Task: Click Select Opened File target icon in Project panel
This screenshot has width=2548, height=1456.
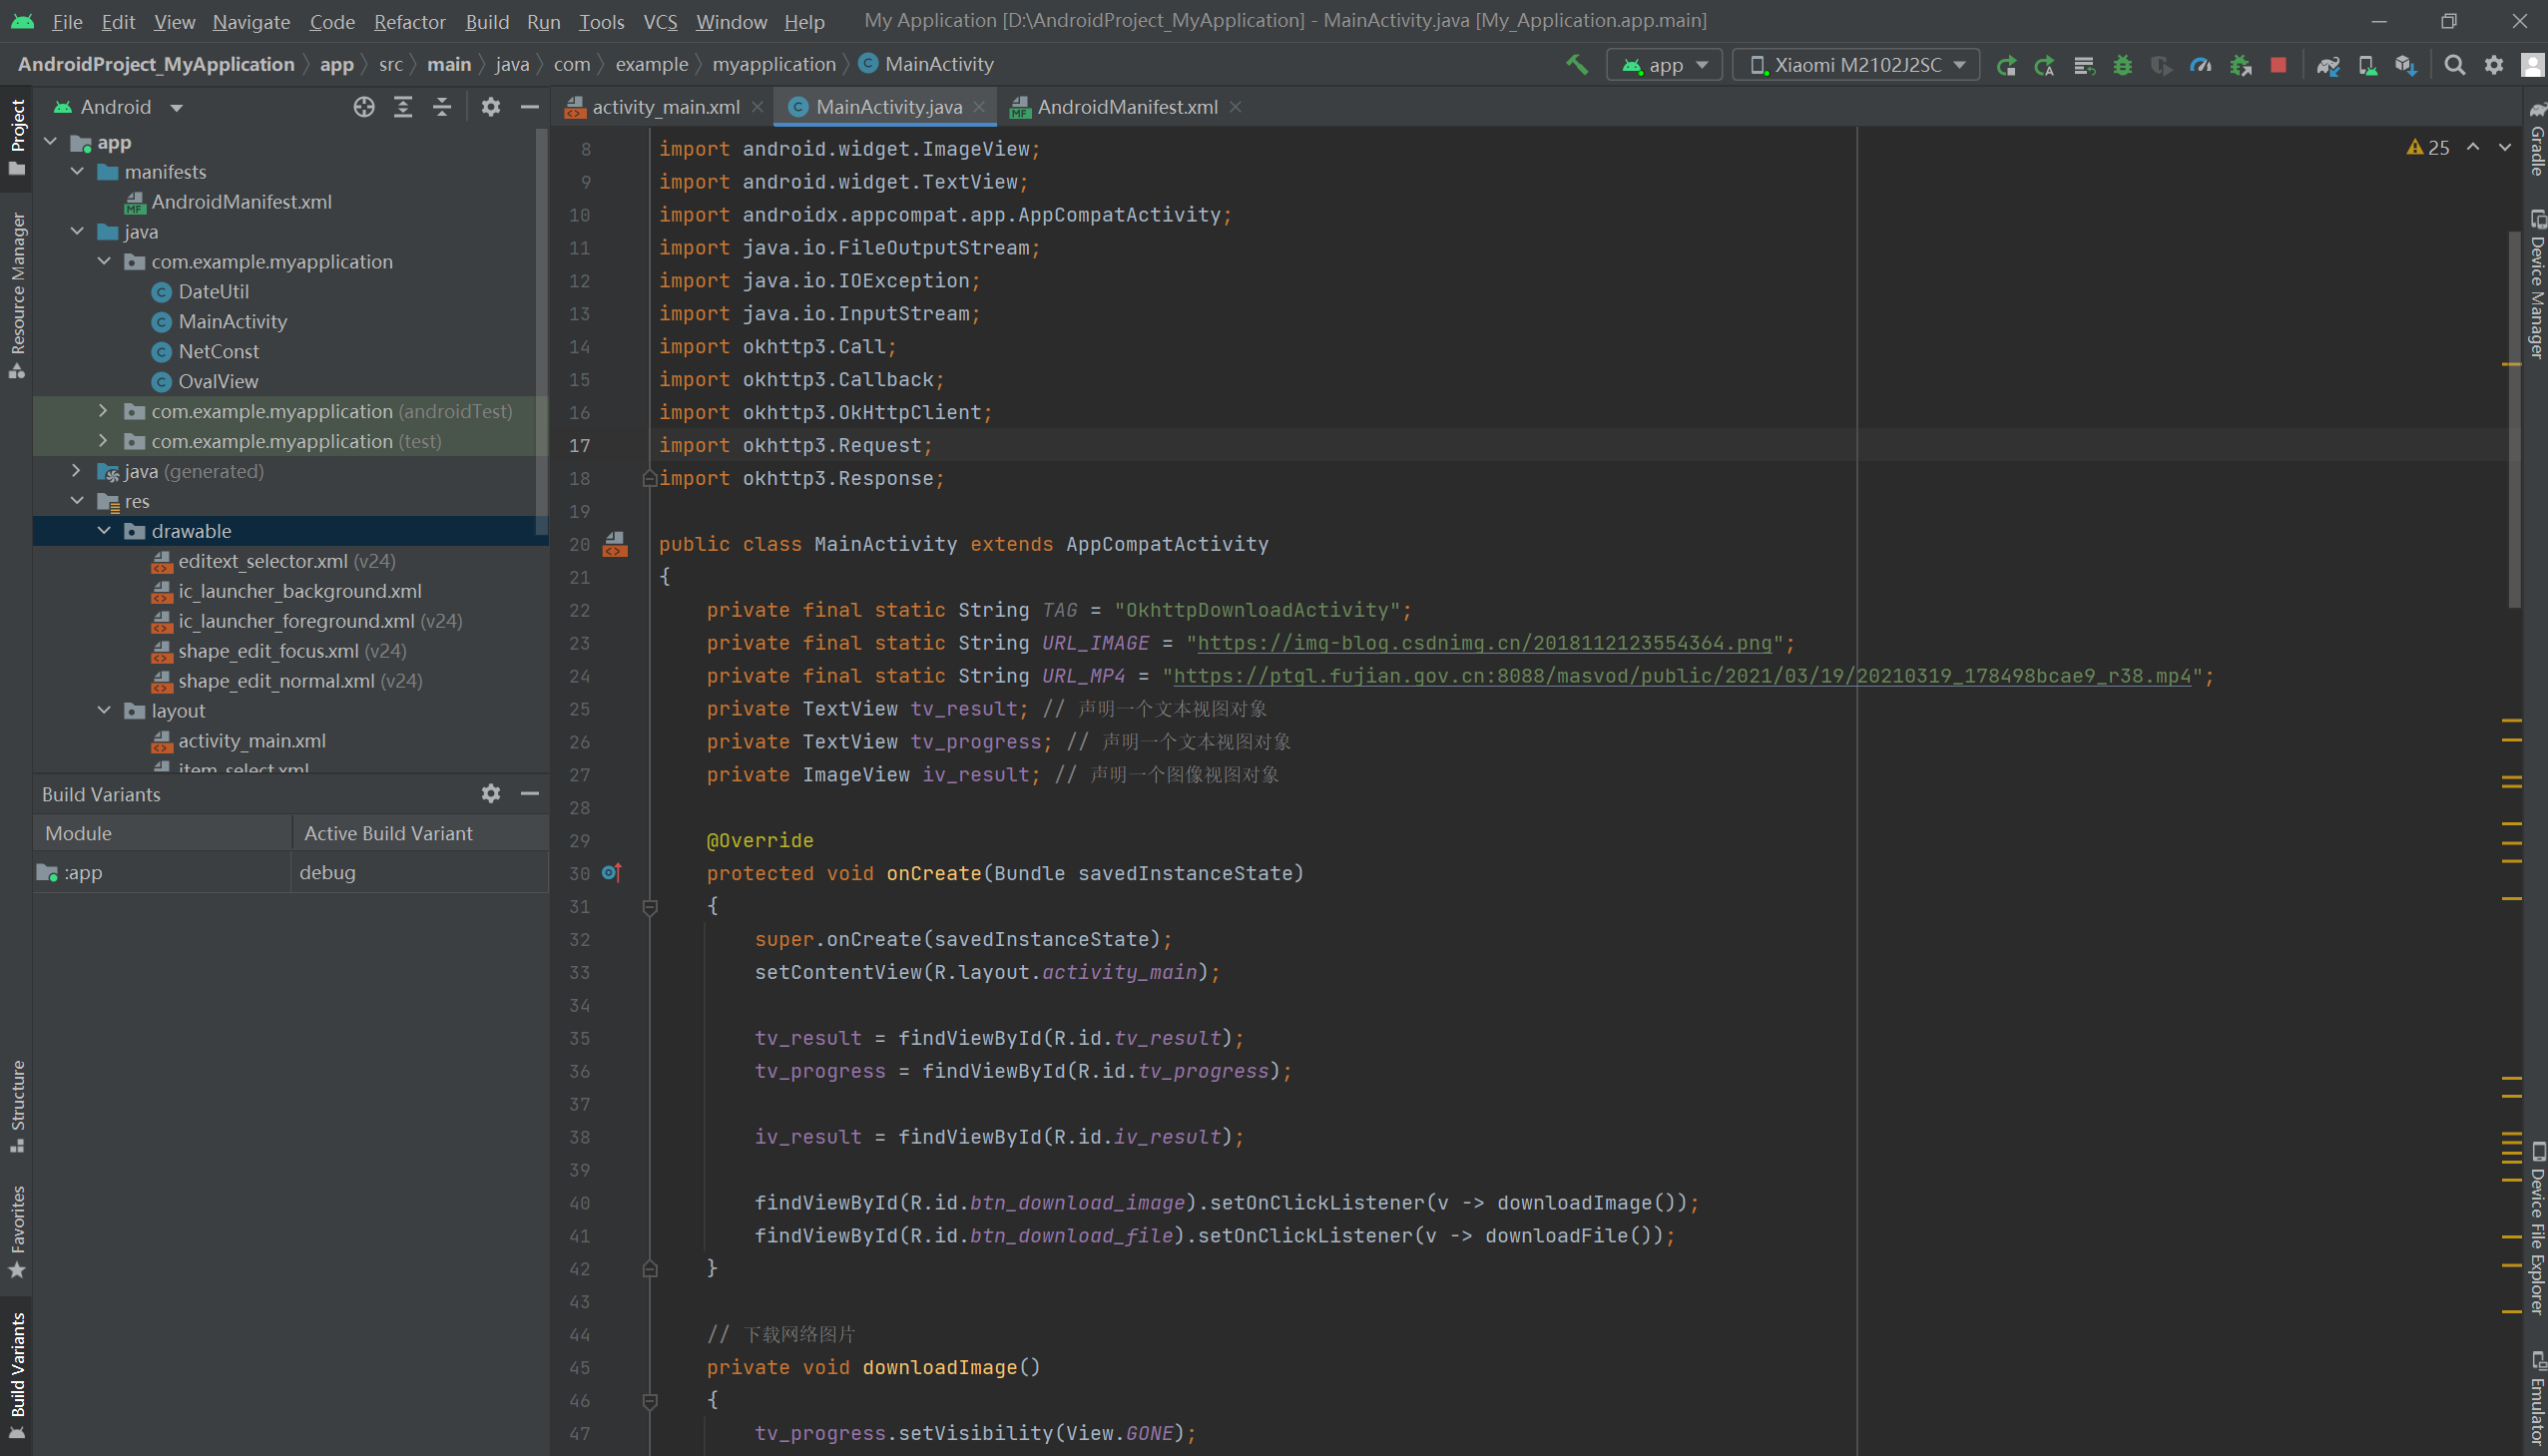Action: point(364,107)
